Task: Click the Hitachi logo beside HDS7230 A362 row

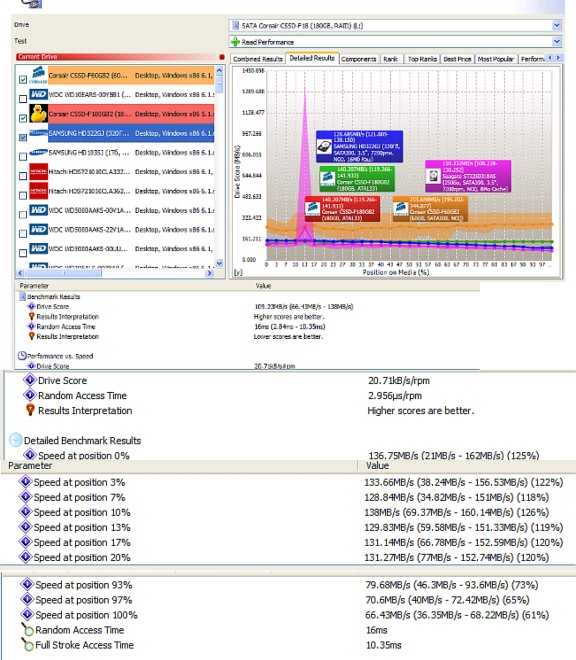Action: [38, 191]
